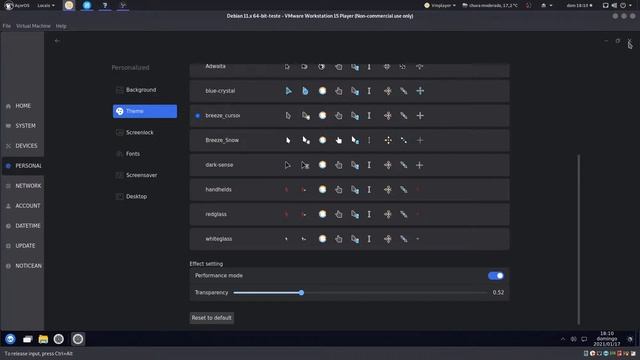Image resolution: width=640 pixels, height=360 pixels.
Task: Click handhelds red arrow pointer icon
Action: coord(287,189)
